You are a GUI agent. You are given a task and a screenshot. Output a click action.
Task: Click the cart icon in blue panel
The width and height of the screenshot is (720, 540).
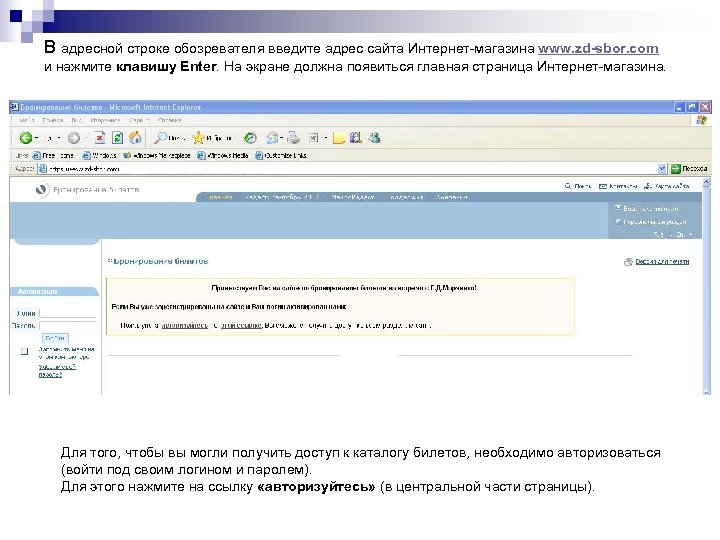618,208
